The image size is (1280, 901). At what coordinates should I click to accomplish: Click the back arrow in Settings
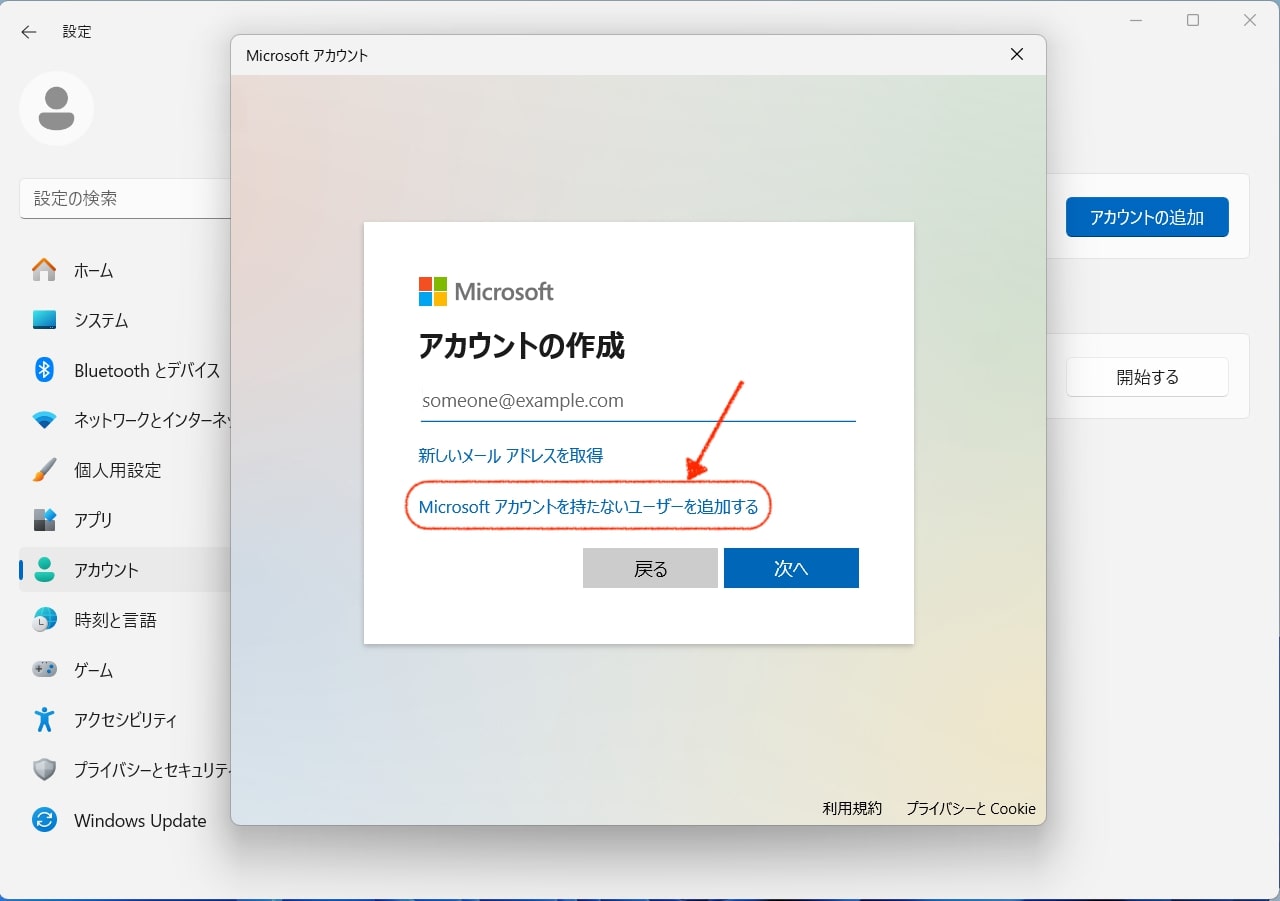pyautogui.click(x=27, y=31)
